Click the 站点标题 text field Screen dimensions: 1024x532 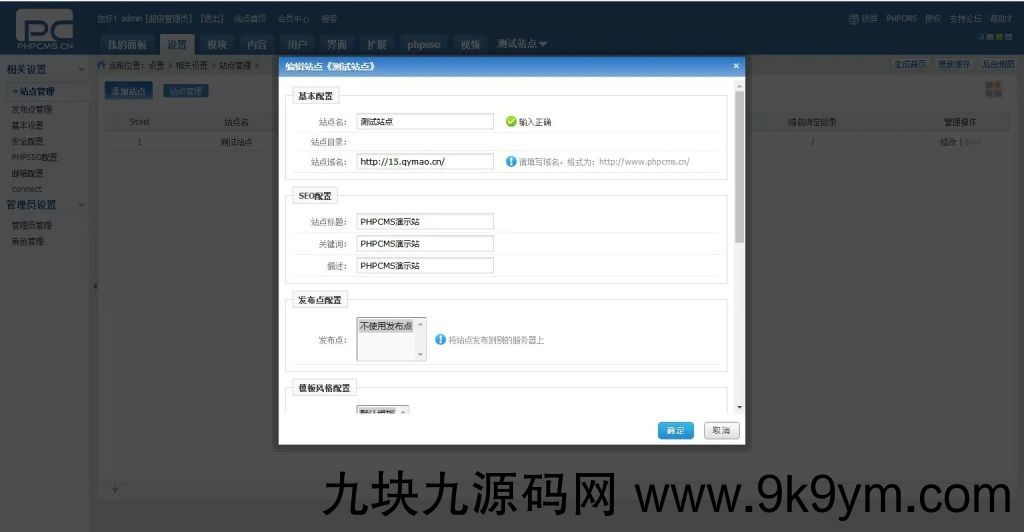[425, 222]
